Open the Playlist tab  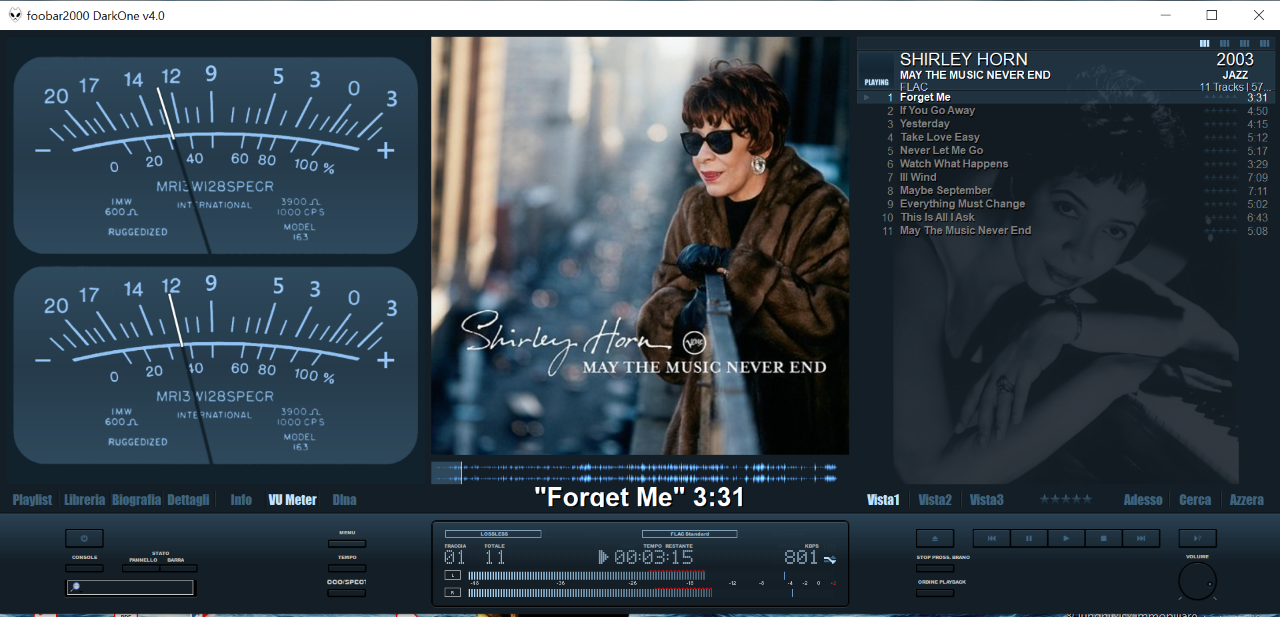[x=32, y=500]
